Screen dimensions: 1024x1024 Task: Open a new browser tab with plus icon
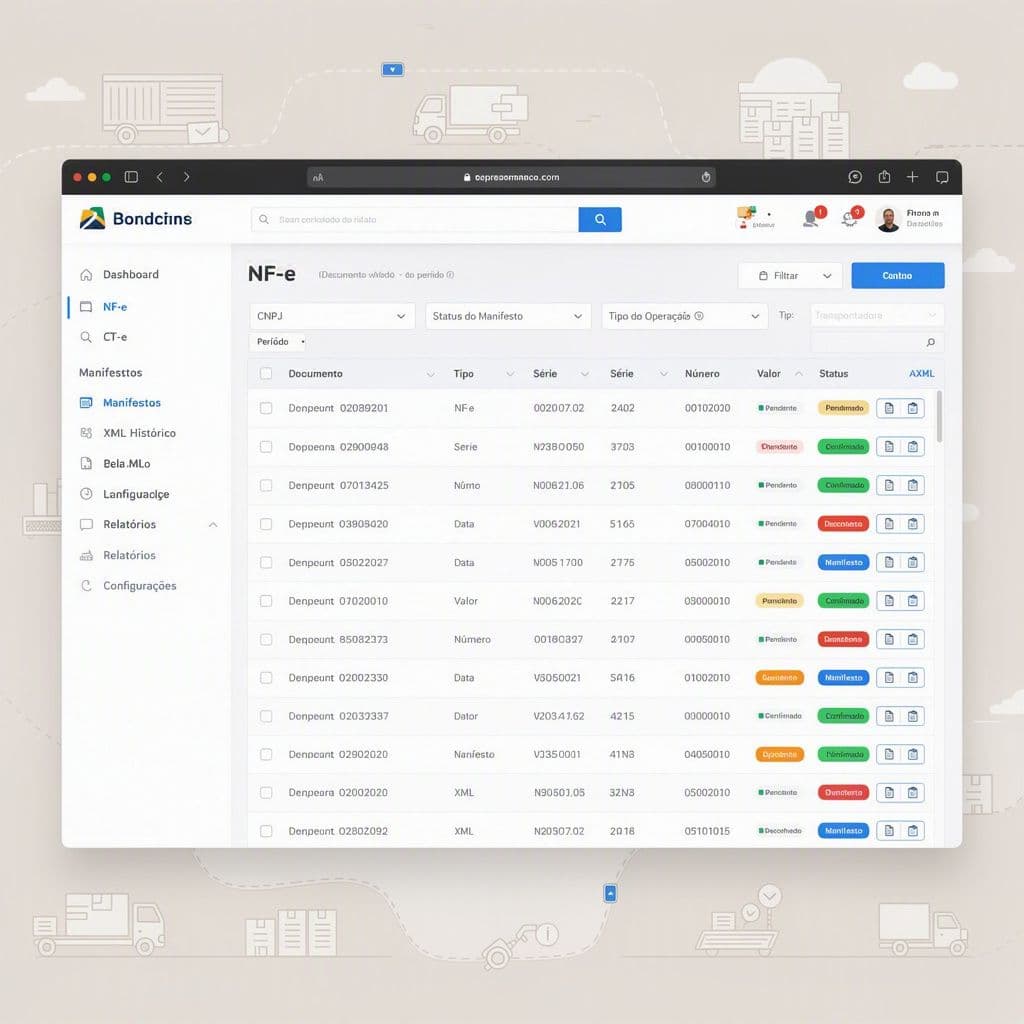912,177
